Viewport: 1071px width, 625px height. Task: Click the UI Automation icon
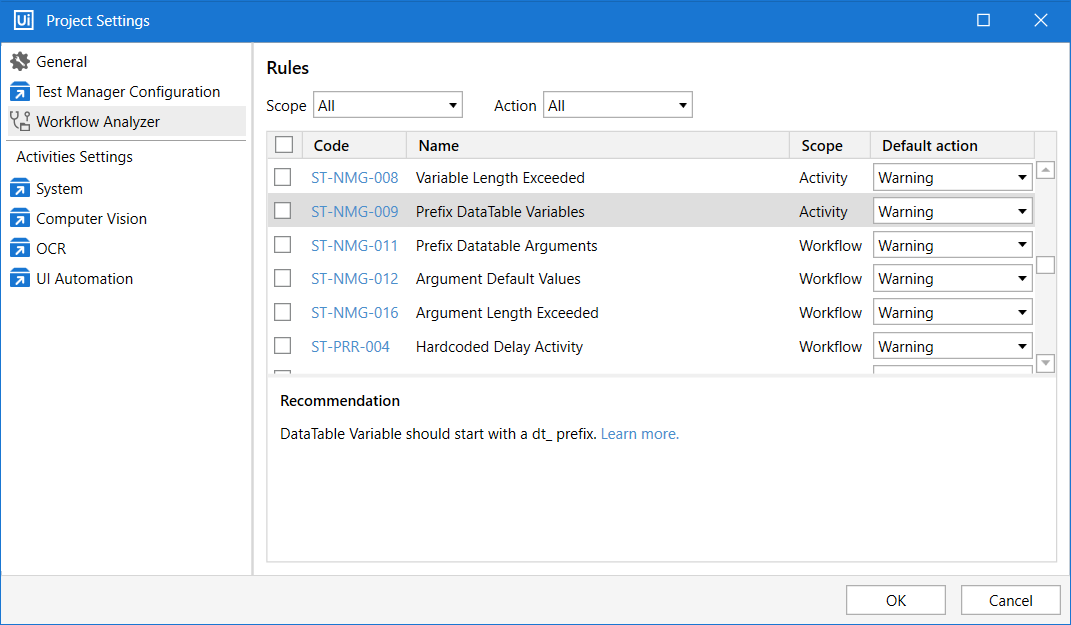(20, 279)
